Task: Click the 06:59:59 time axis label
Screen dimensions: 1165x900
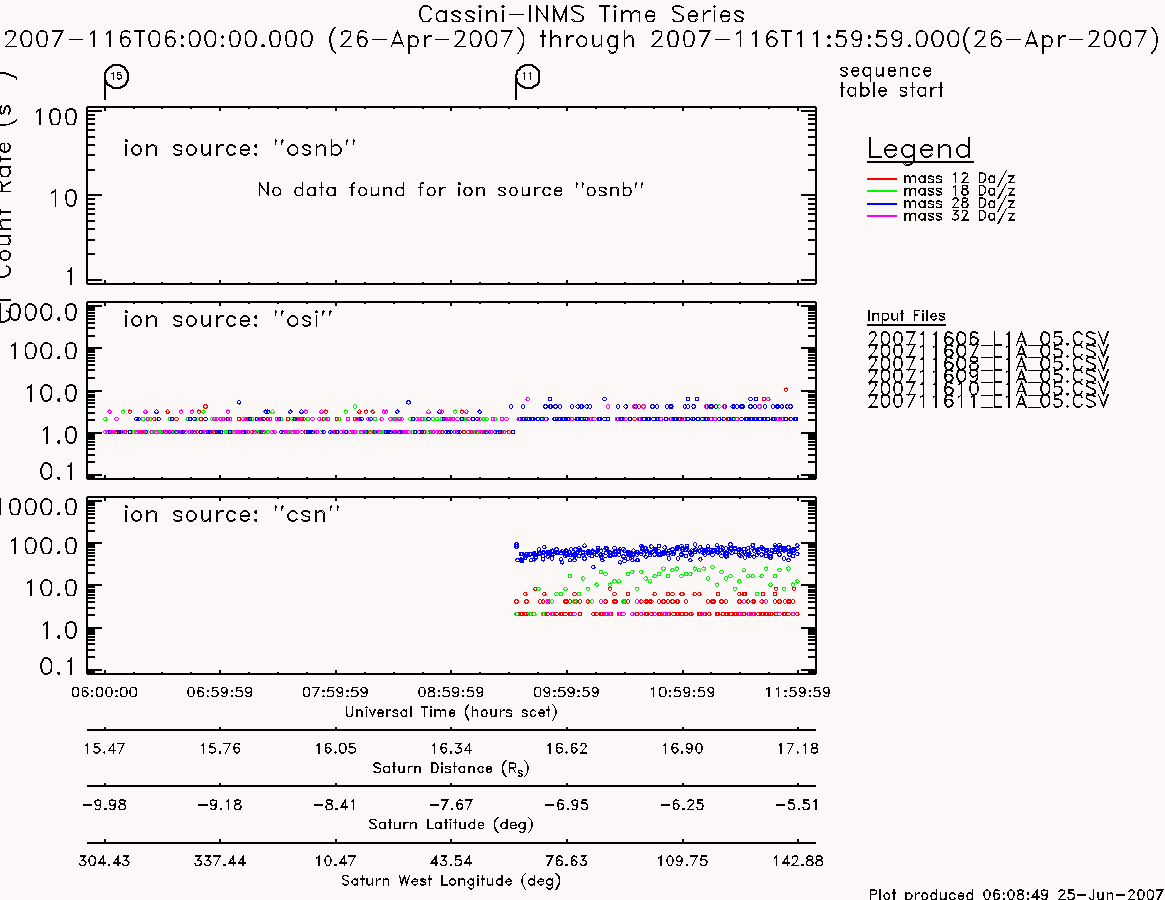Action: click(220, 692)
